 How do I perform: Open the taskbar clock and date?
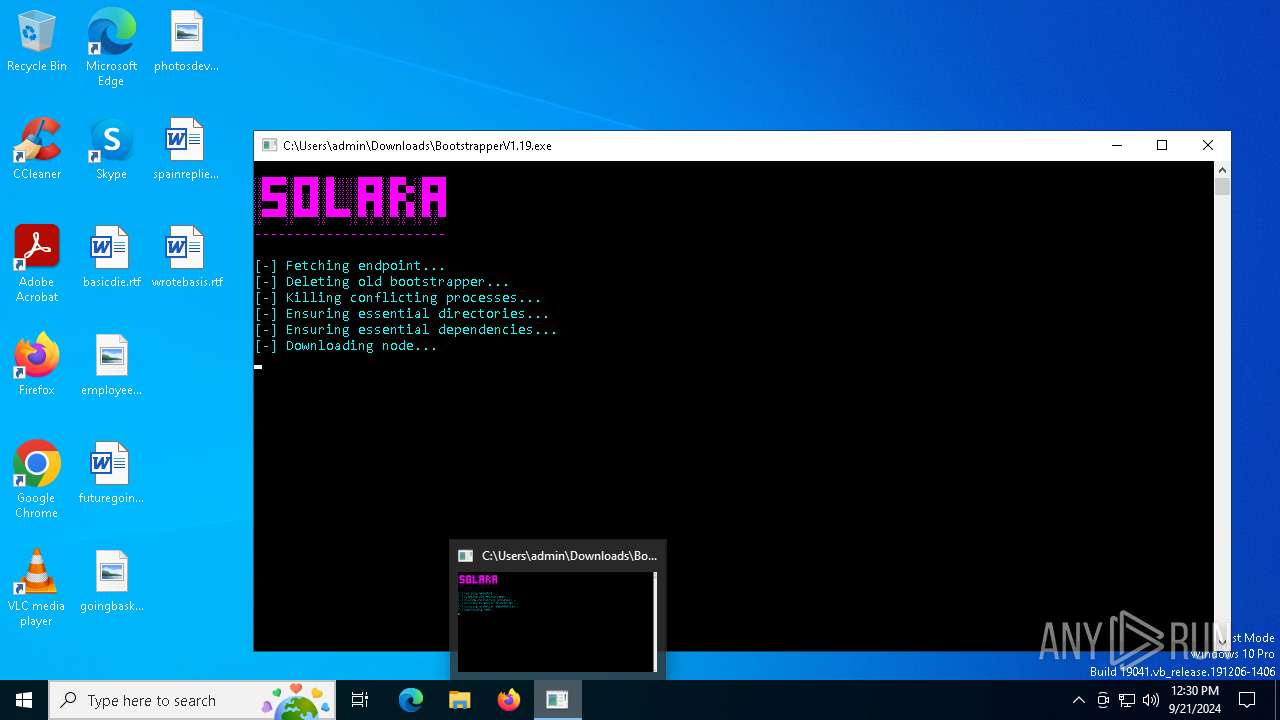[1195, 700]
